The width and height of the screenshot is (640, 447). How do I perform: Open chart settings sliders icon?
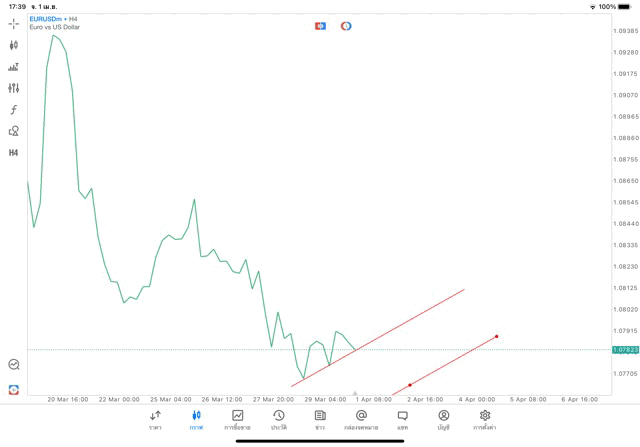pos(14,88)
